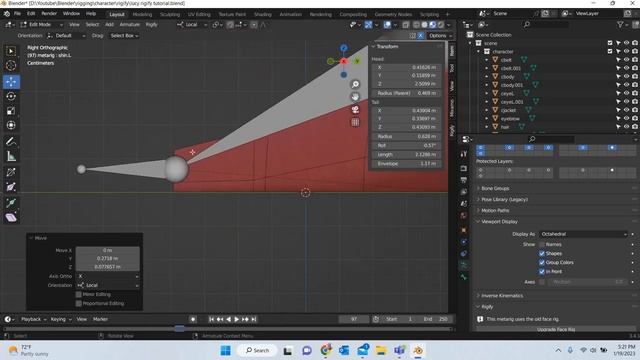Viewport: 640px width, 360px height.
Task: Open the Orientation Local dropdown in the Move panel
Action: 108,285
